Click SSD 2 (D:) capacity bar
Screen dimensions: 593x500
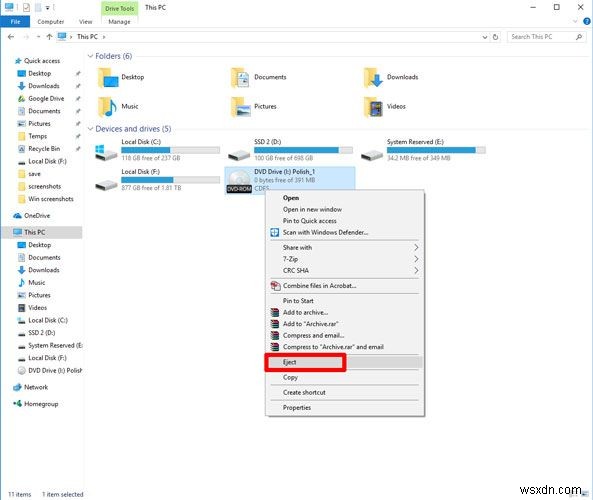click(303, 150)
